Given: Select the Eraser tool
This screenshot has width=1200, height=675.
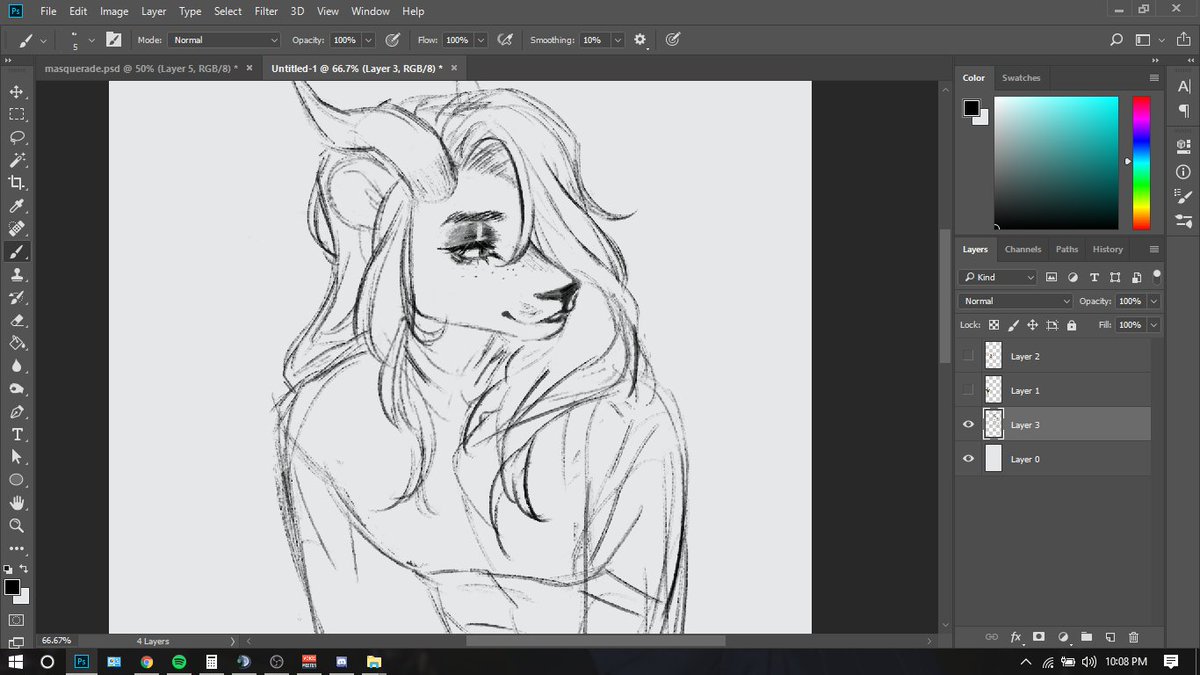Looking at the screenshot, I should click(x=17, y=321).
